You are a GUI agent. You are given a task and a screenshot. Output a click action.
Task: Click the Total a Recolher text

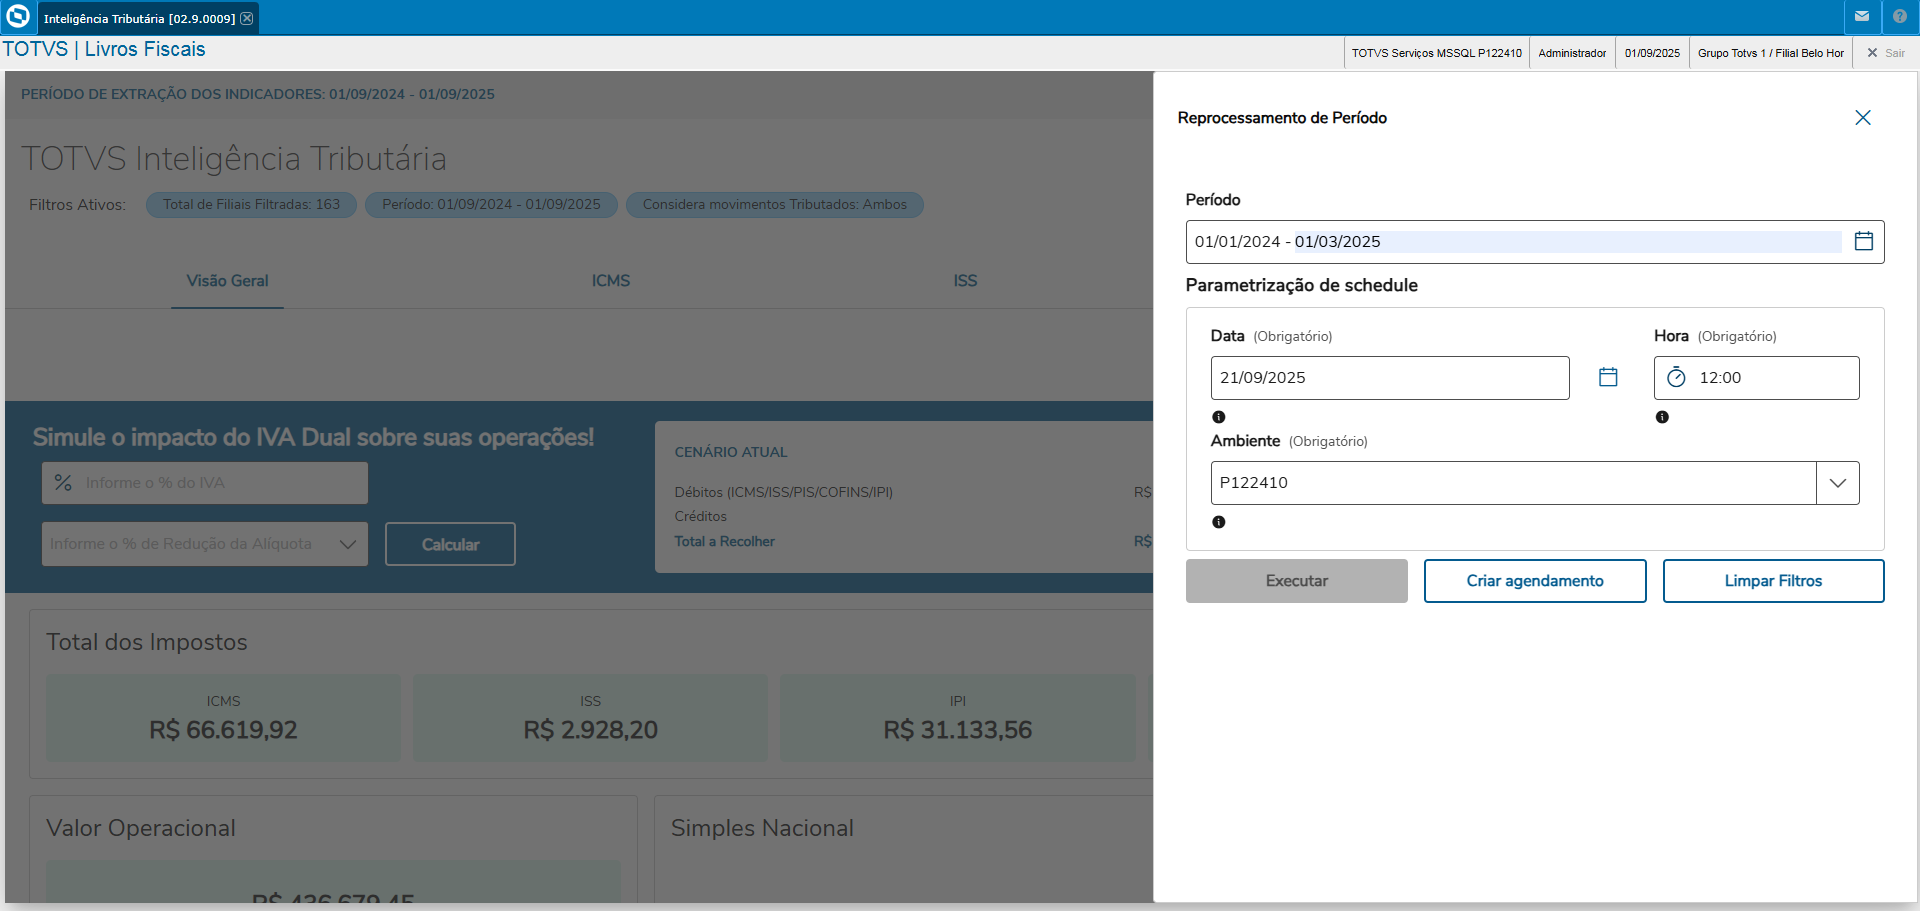click(x=725, y=541)
